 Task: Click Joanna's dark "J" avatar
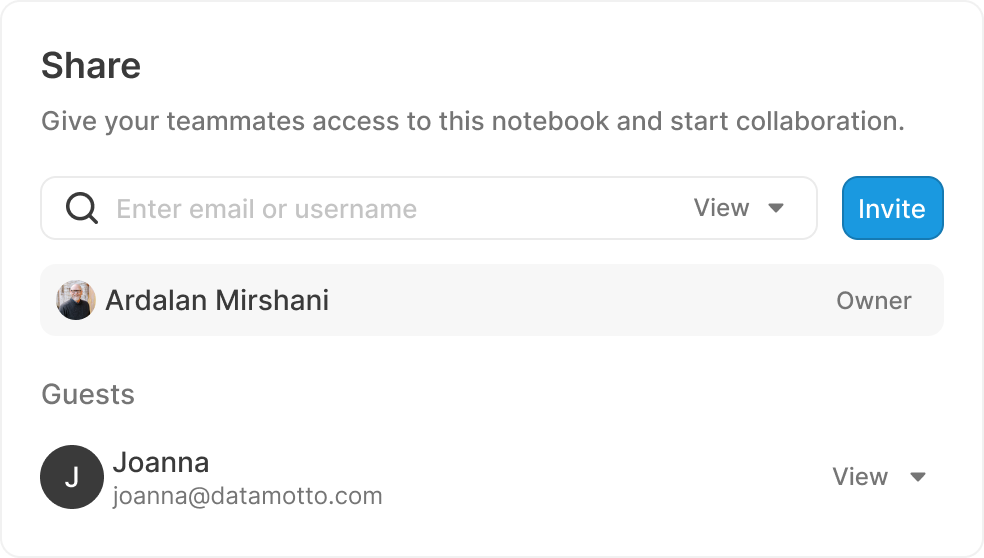72,477
